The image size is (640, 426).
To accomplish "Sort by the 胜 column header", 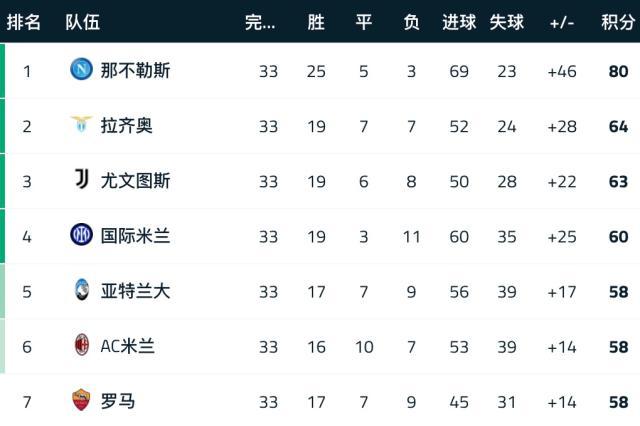I will (x=316, y=22).
